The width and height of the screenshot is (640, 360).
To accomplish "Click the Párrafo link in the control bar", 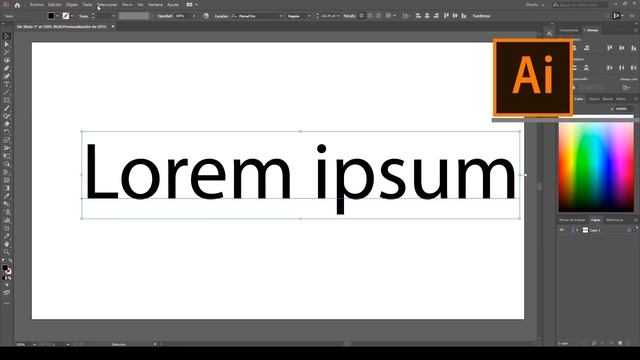I will tap(349, 16).
